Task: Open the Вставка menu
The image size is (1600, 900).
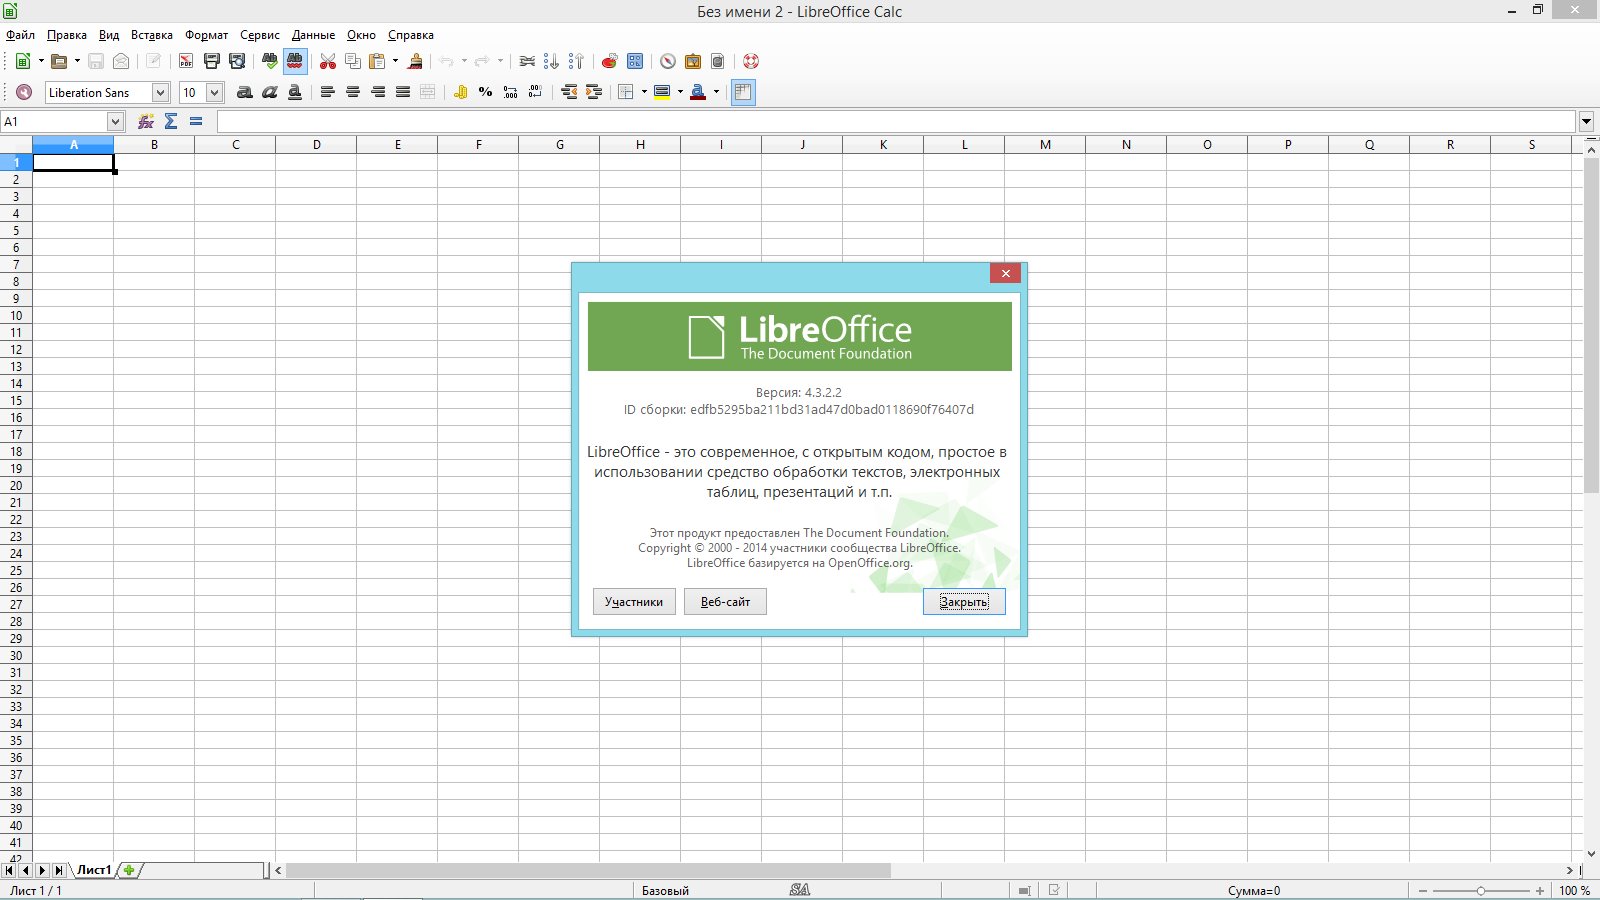Action: tap(152, 35)
